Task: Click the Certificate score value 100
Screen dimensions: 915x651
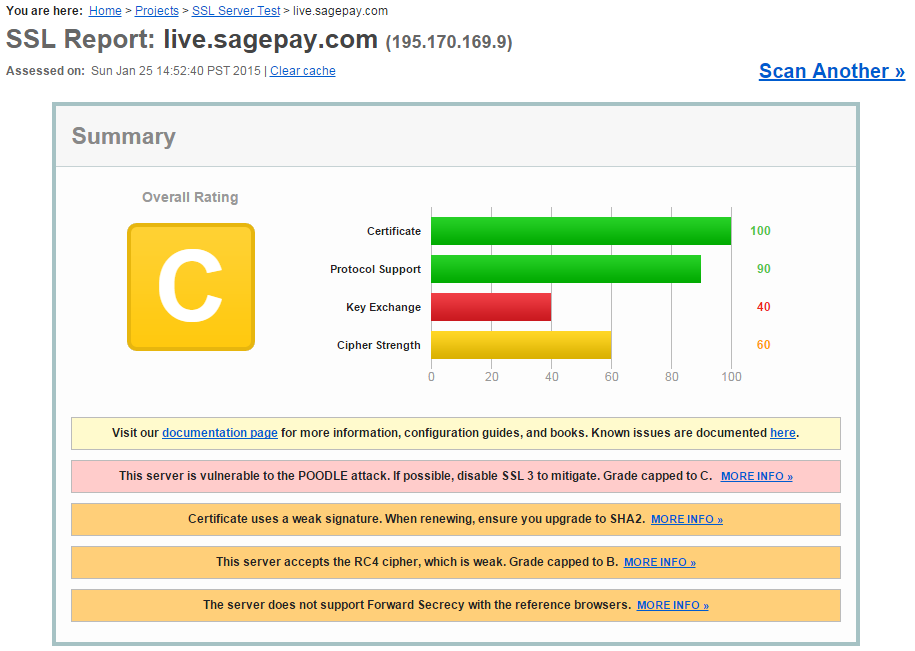Action: (x=760, y=231)
